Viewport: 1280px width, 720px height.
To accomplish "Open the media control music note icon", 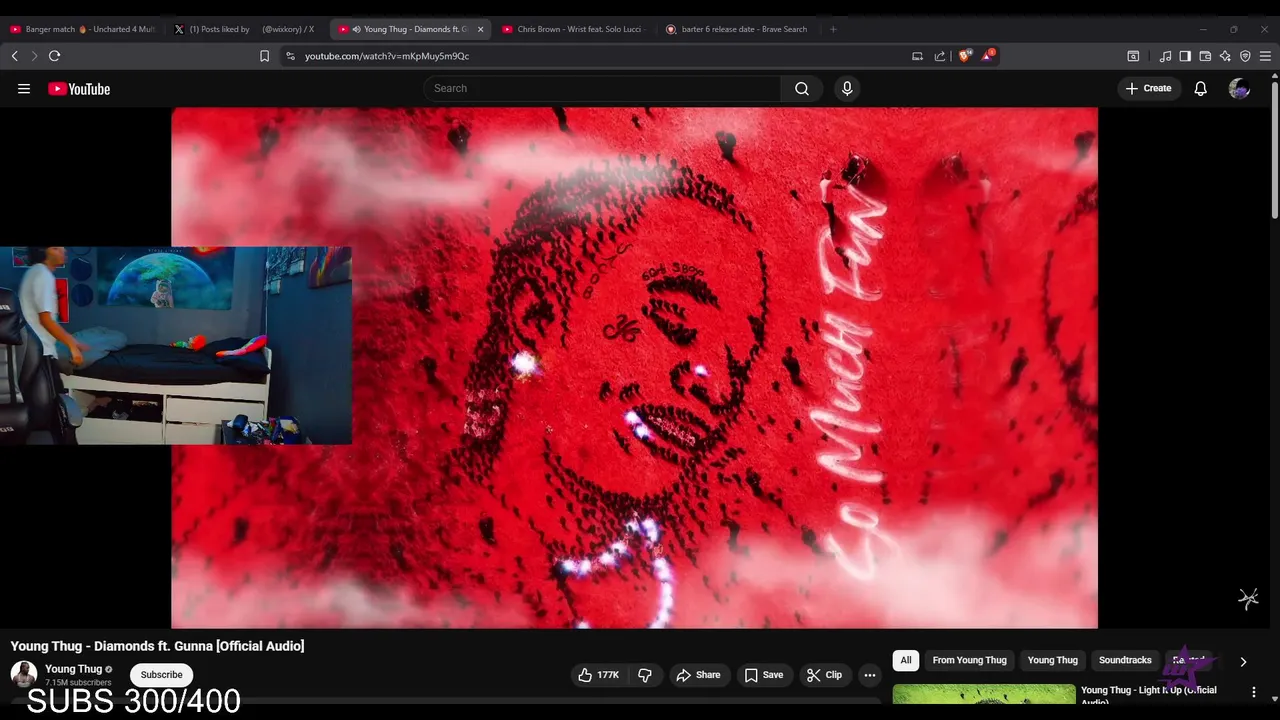I will pos(1165,56).
